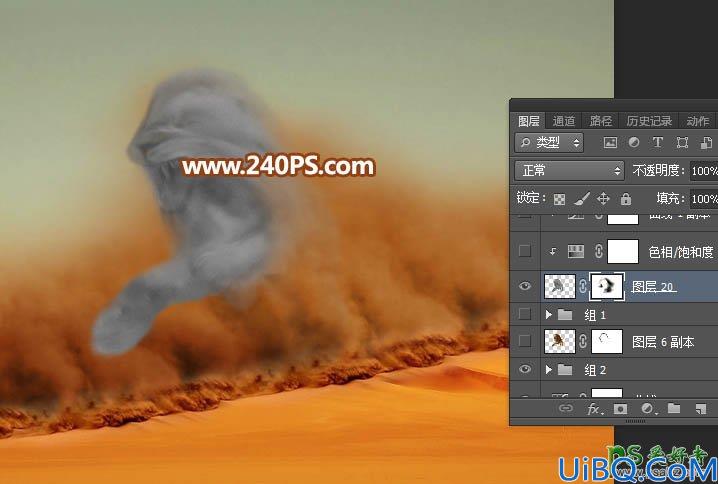The image size is (718, 484).
Task: Select 色相/饱和度 mask thumbnail
Action: click(623, 251)
